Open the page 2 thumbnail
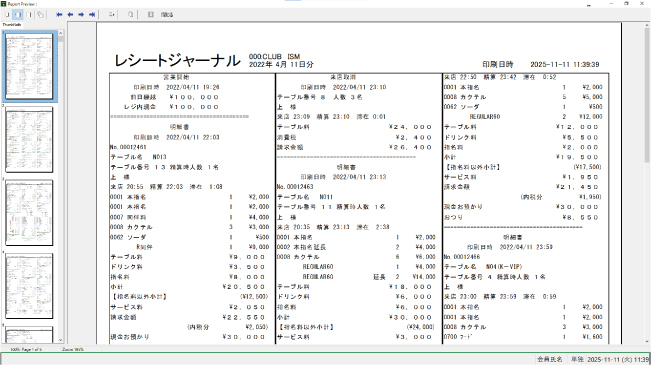 click(x=29, y=140)
